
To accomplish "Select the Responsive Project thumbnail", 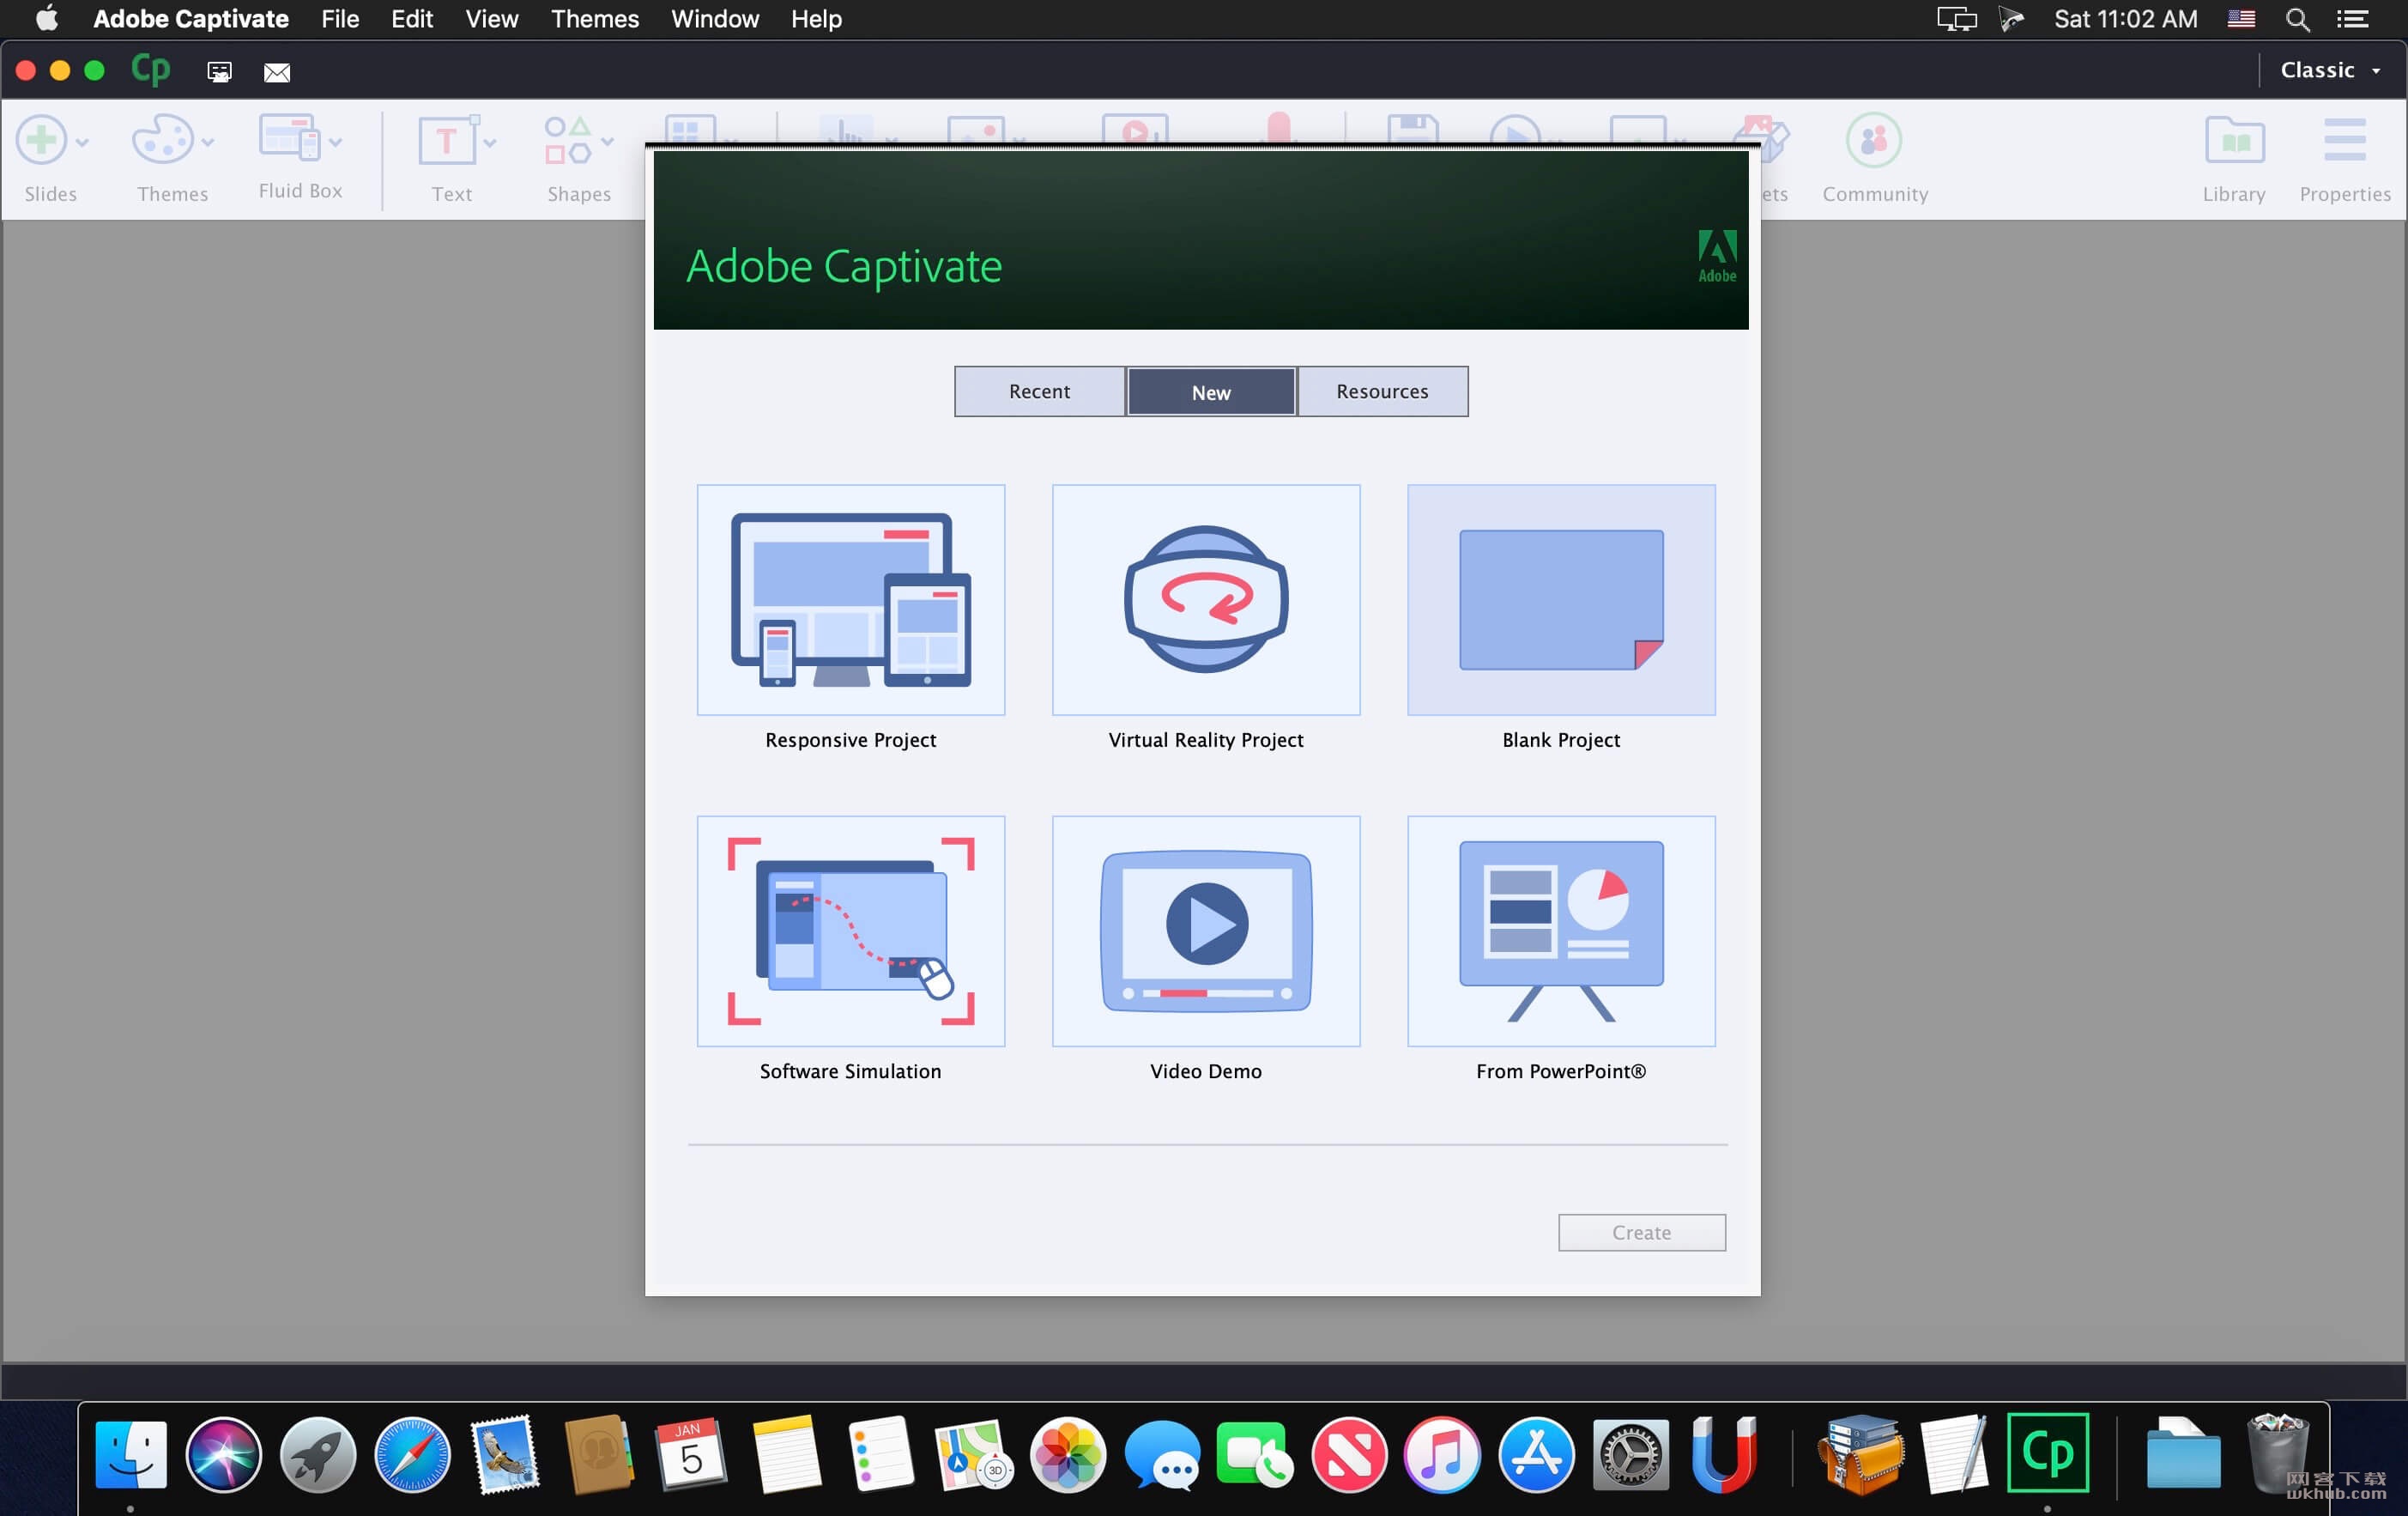I will point(850,600).
